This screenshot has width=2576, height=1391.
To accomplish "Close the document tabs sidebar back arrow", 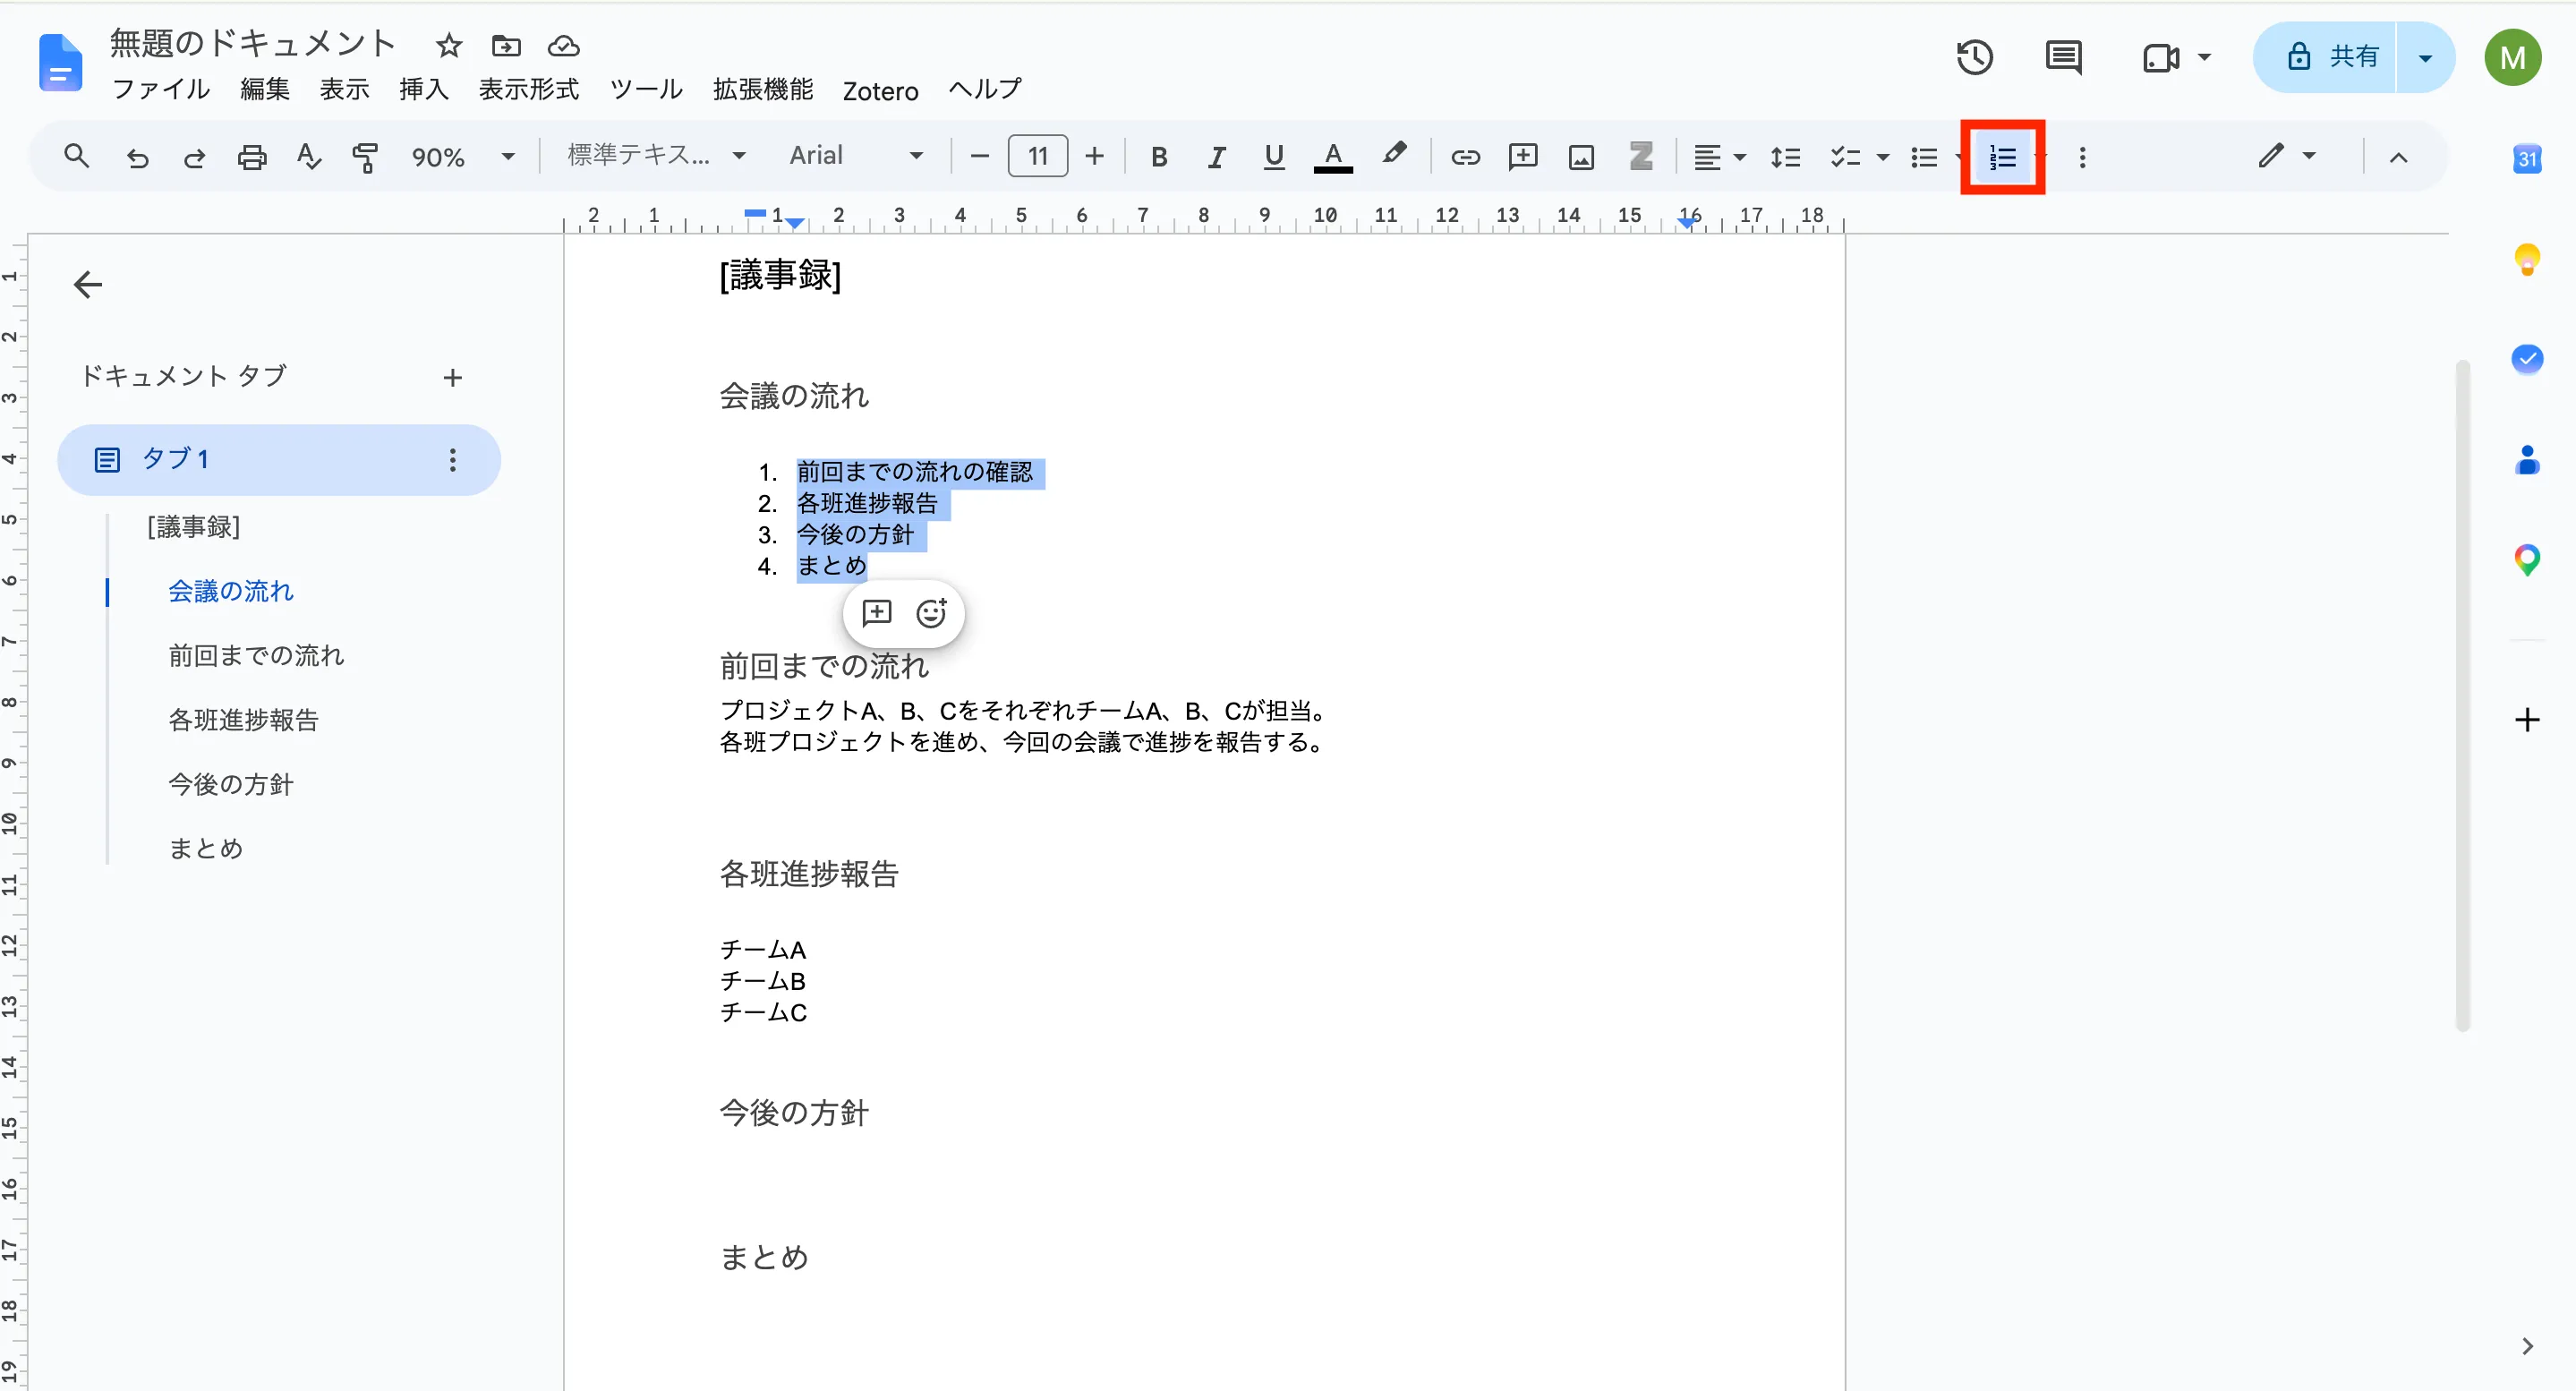I will (x=88, y=284).
